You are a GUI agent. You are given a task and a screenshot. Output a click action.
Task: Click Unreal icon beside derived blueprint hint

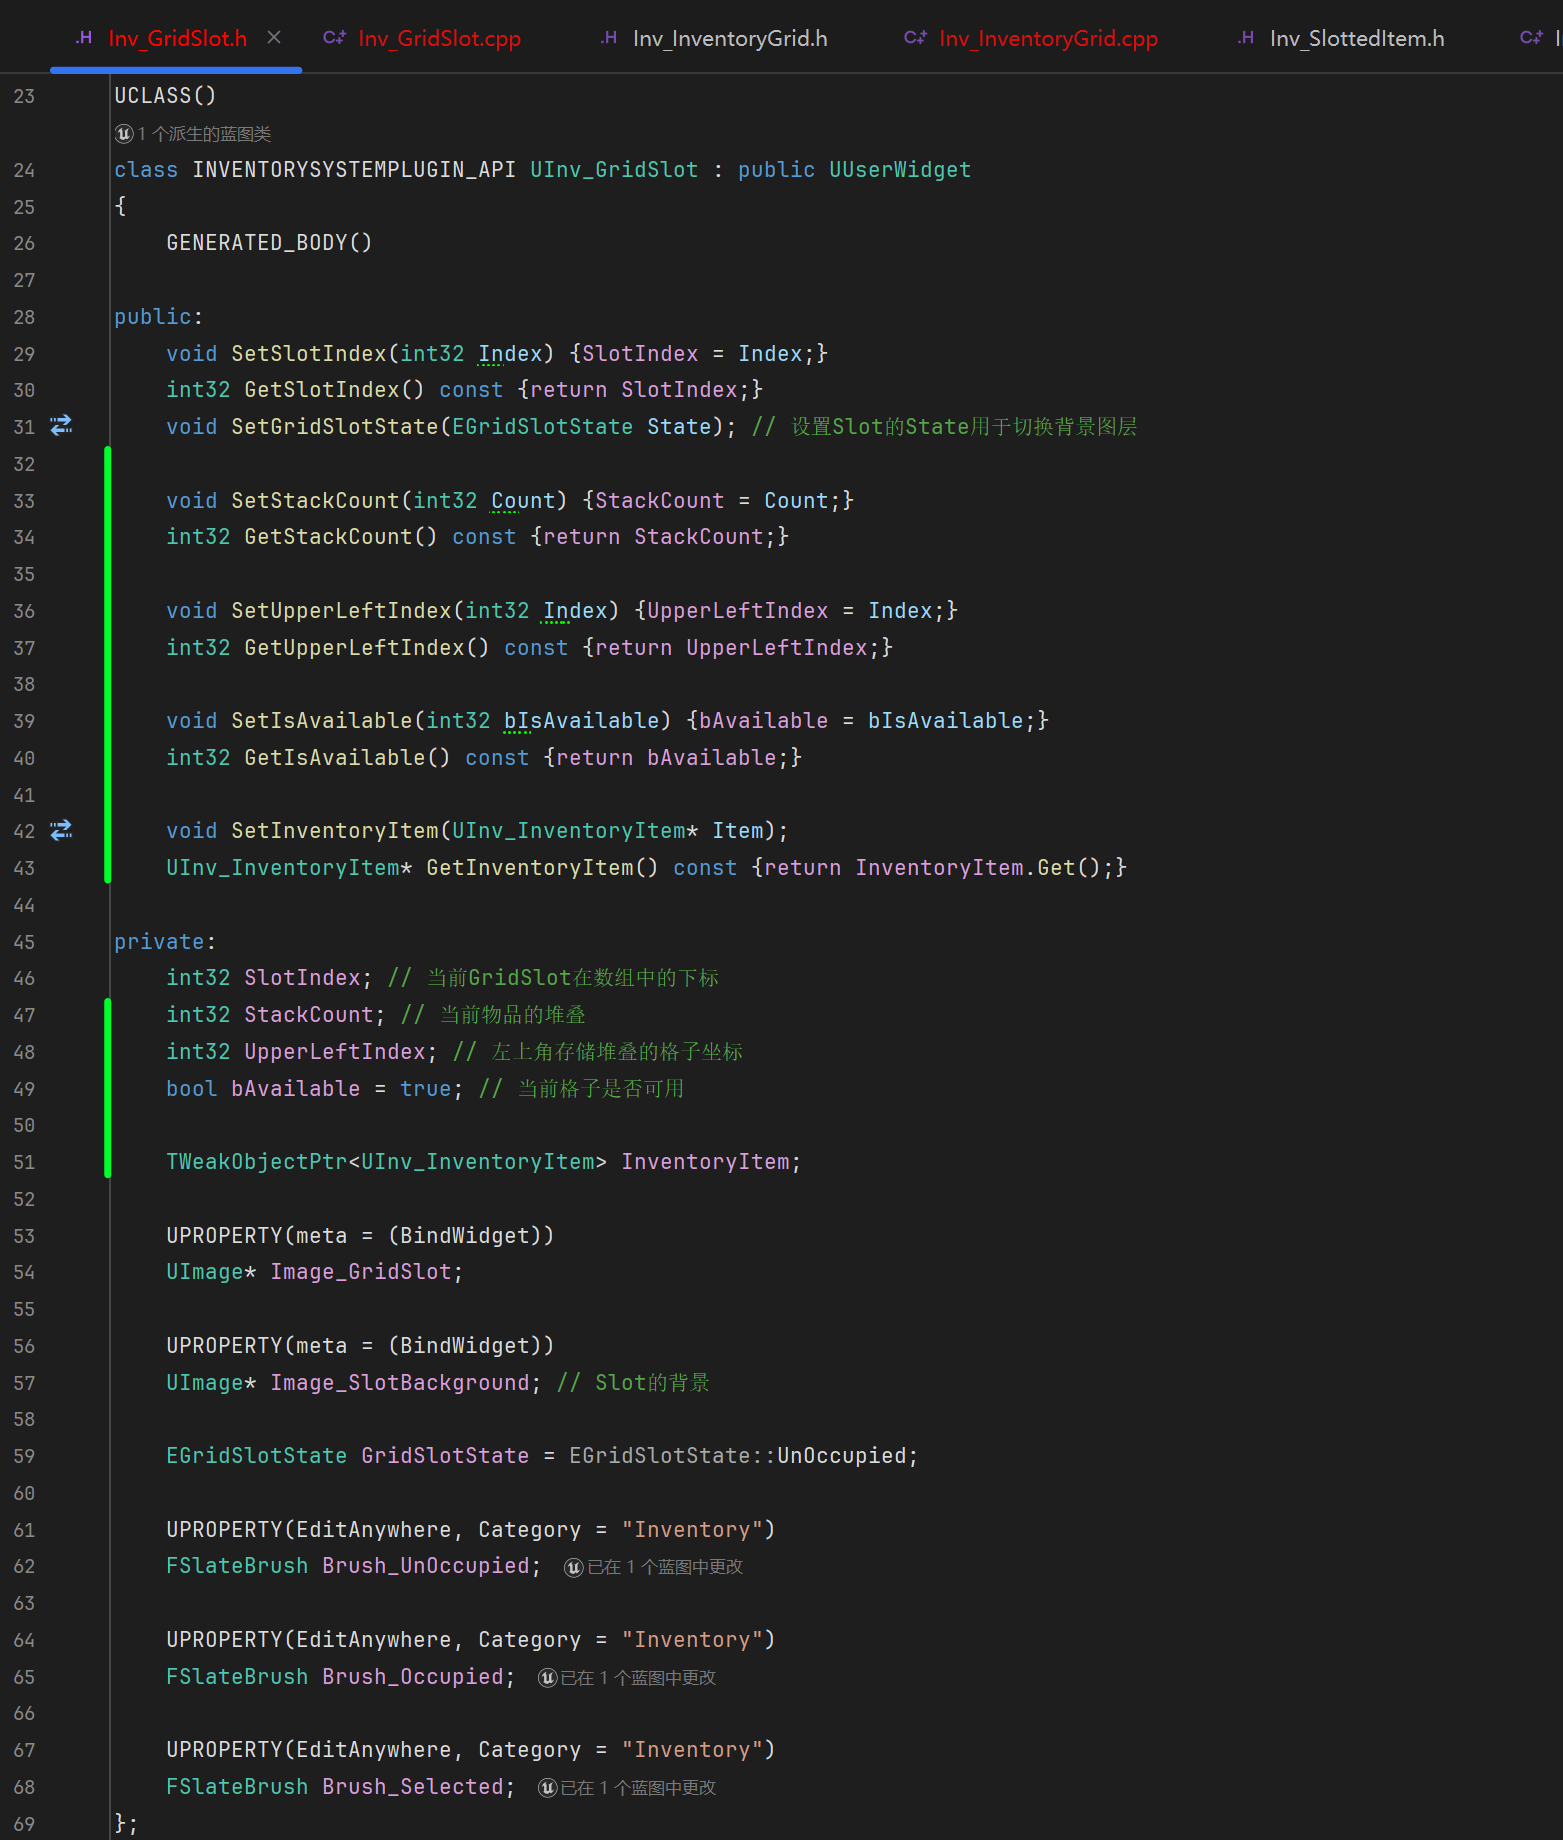coord(124,134)
